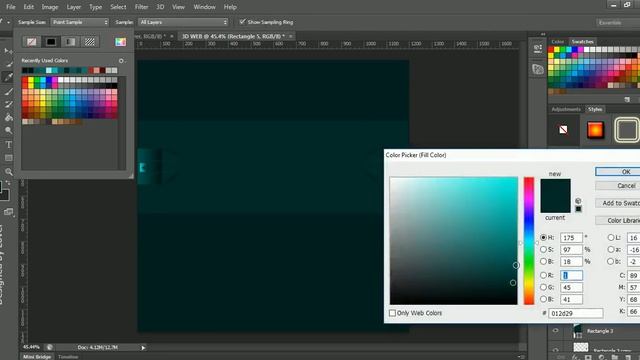Click the out-of-gamut warning icon in Color Picker
This screenshot has width=640, height=360.
click(x=578, y=201)
